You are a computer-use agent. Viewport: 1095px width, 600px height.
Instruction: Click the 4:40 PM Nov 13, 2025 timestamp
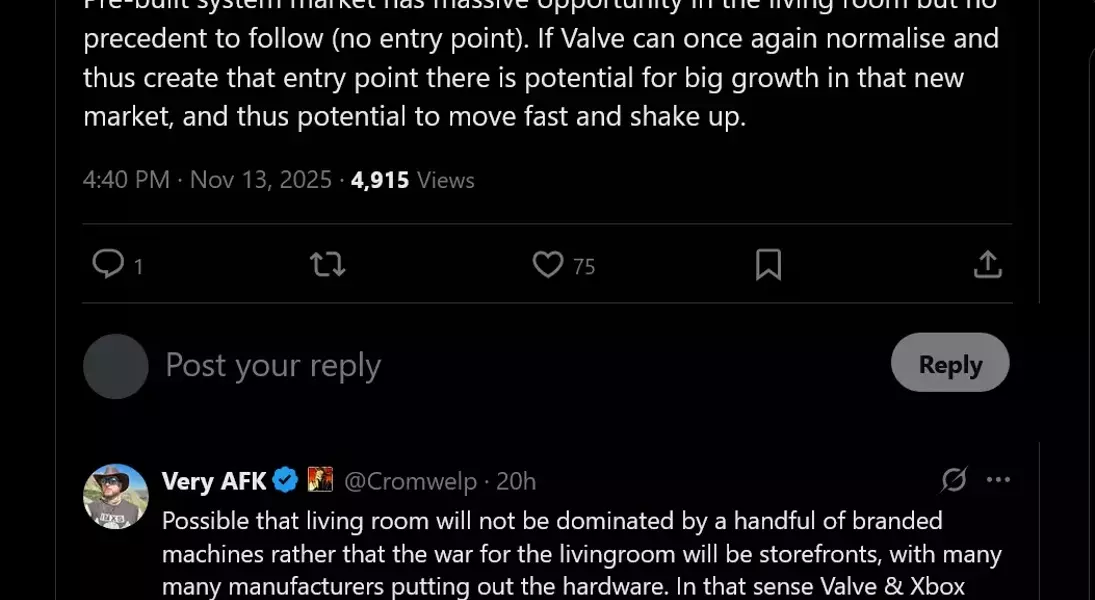pos(207,180)
